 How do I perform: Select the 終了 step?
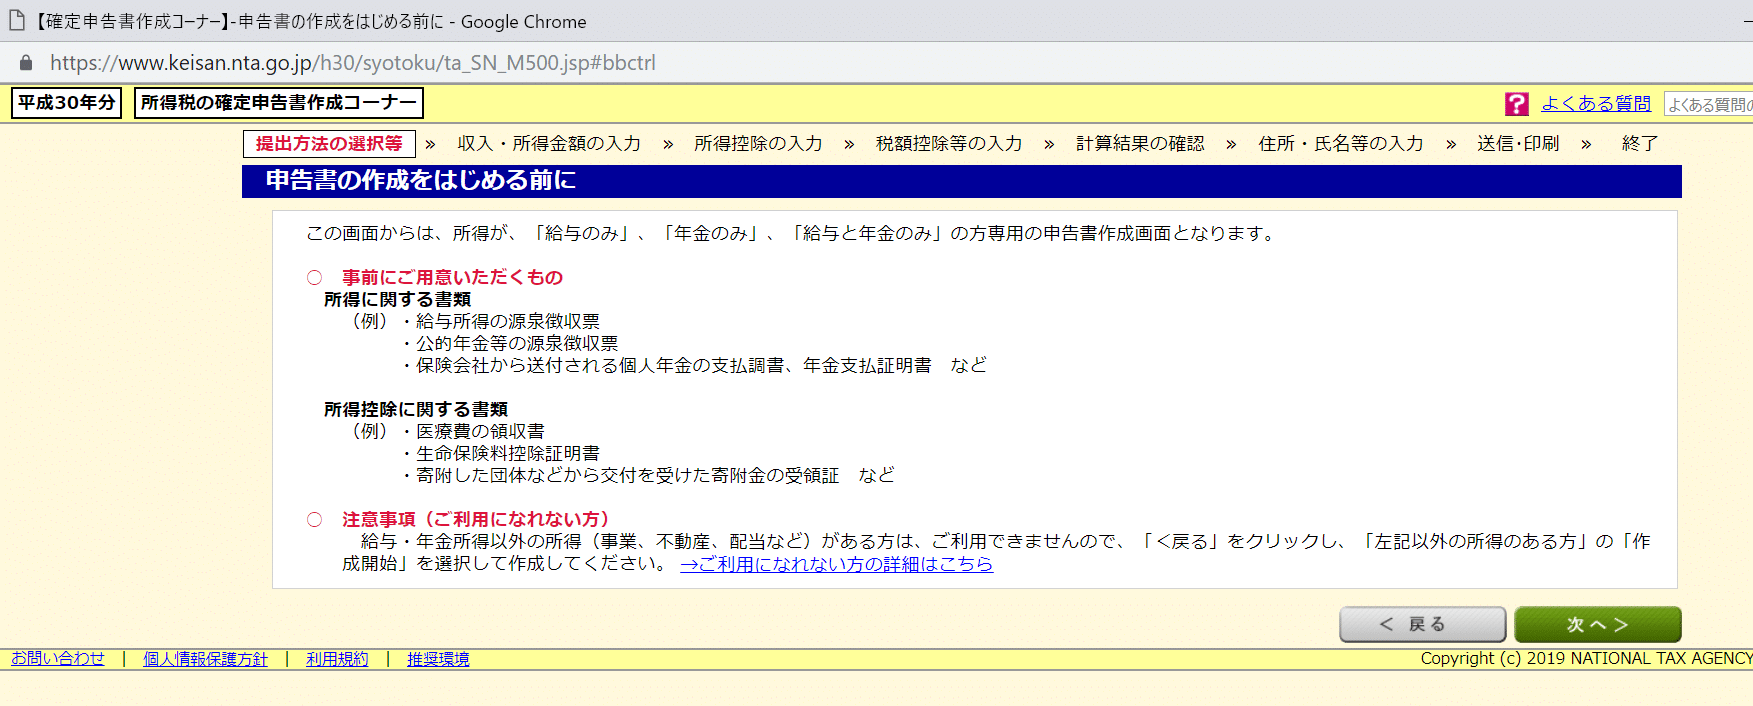[1639, 144]
